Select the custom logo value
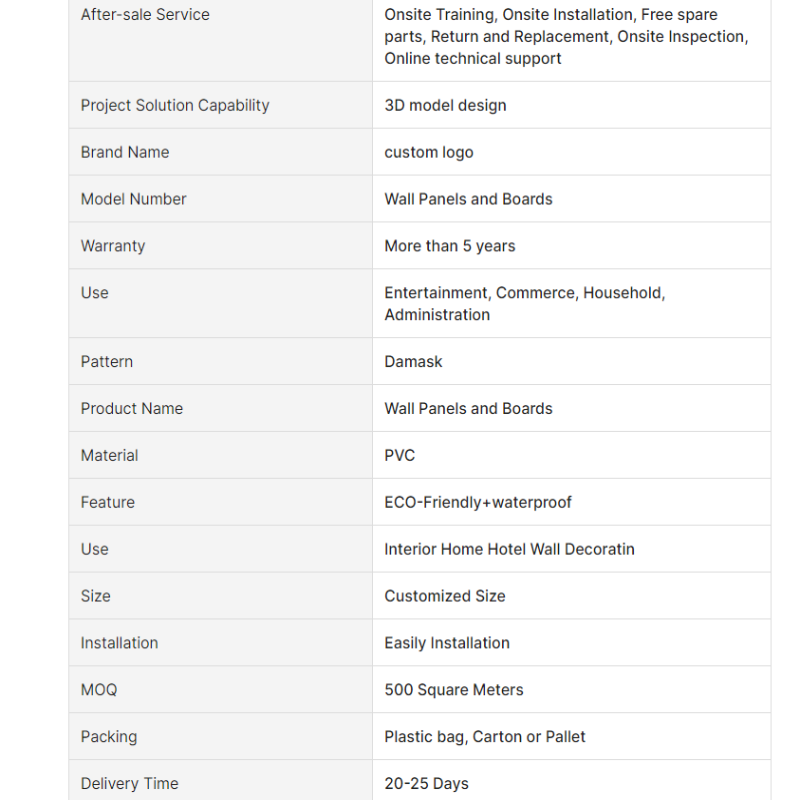This screenshot has height=800, width=800. point(429,153)
